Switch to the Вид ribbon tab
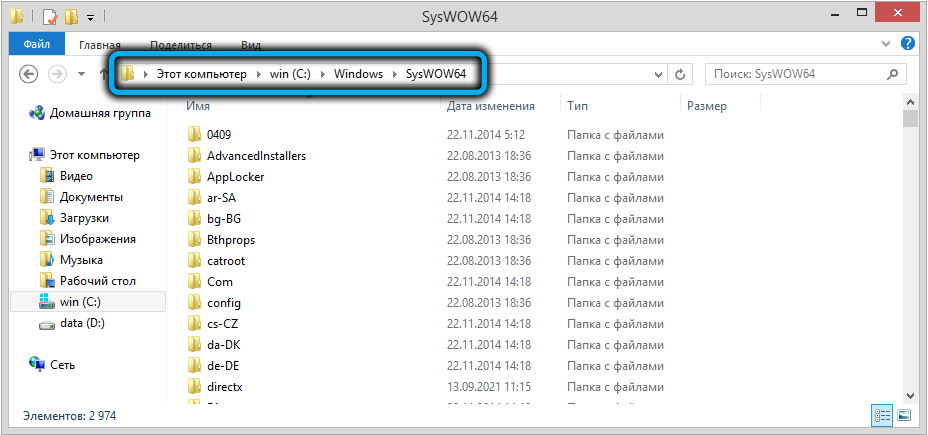This screenshot has width=928, height=435. [251, 45]
